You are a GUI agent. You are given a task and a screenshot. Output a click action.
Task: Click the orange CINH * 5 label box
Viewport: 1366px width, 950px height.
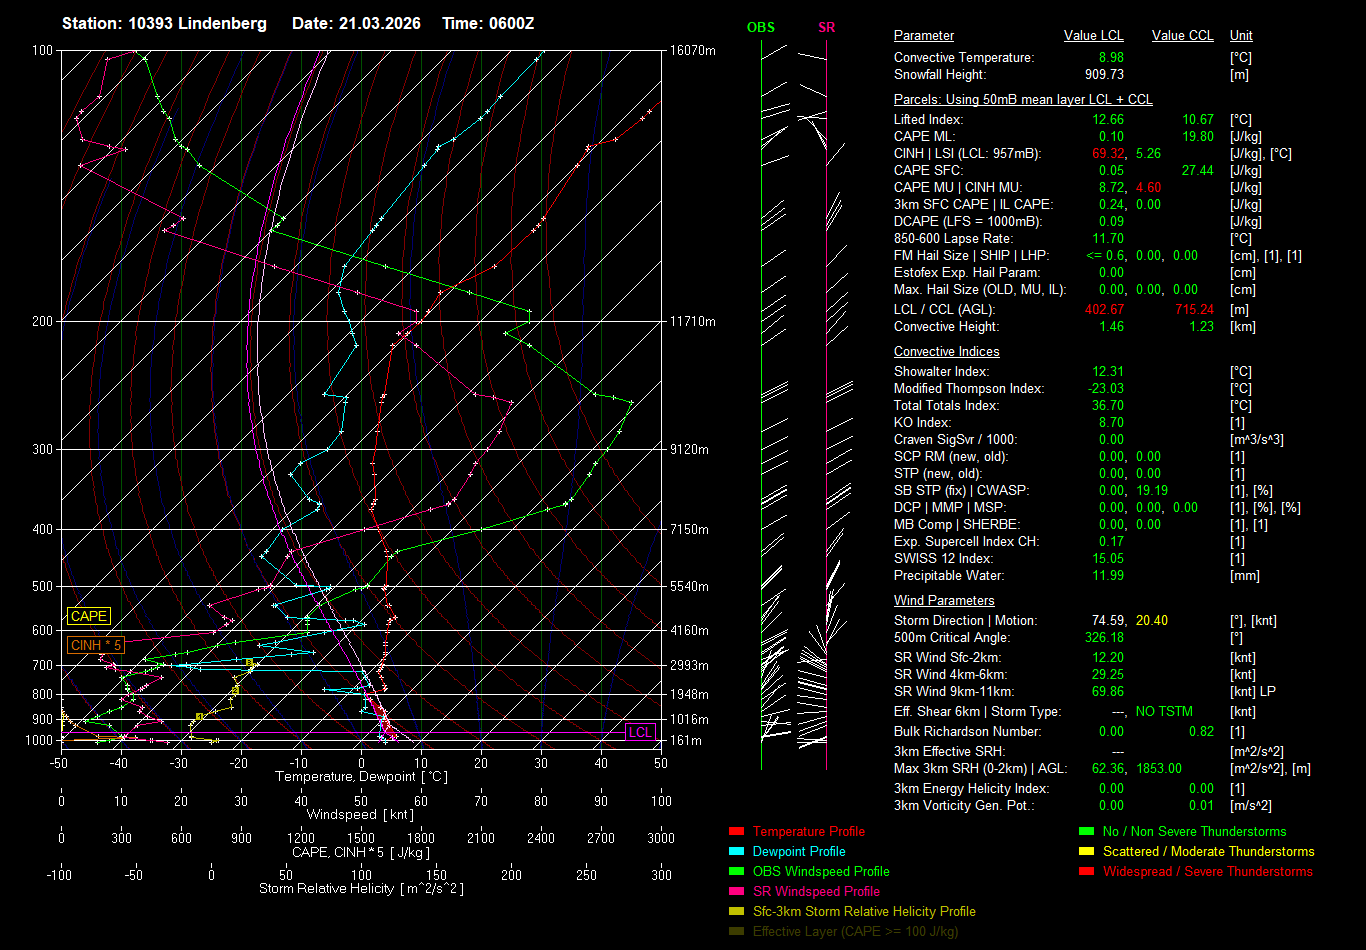tap(96, 645)
